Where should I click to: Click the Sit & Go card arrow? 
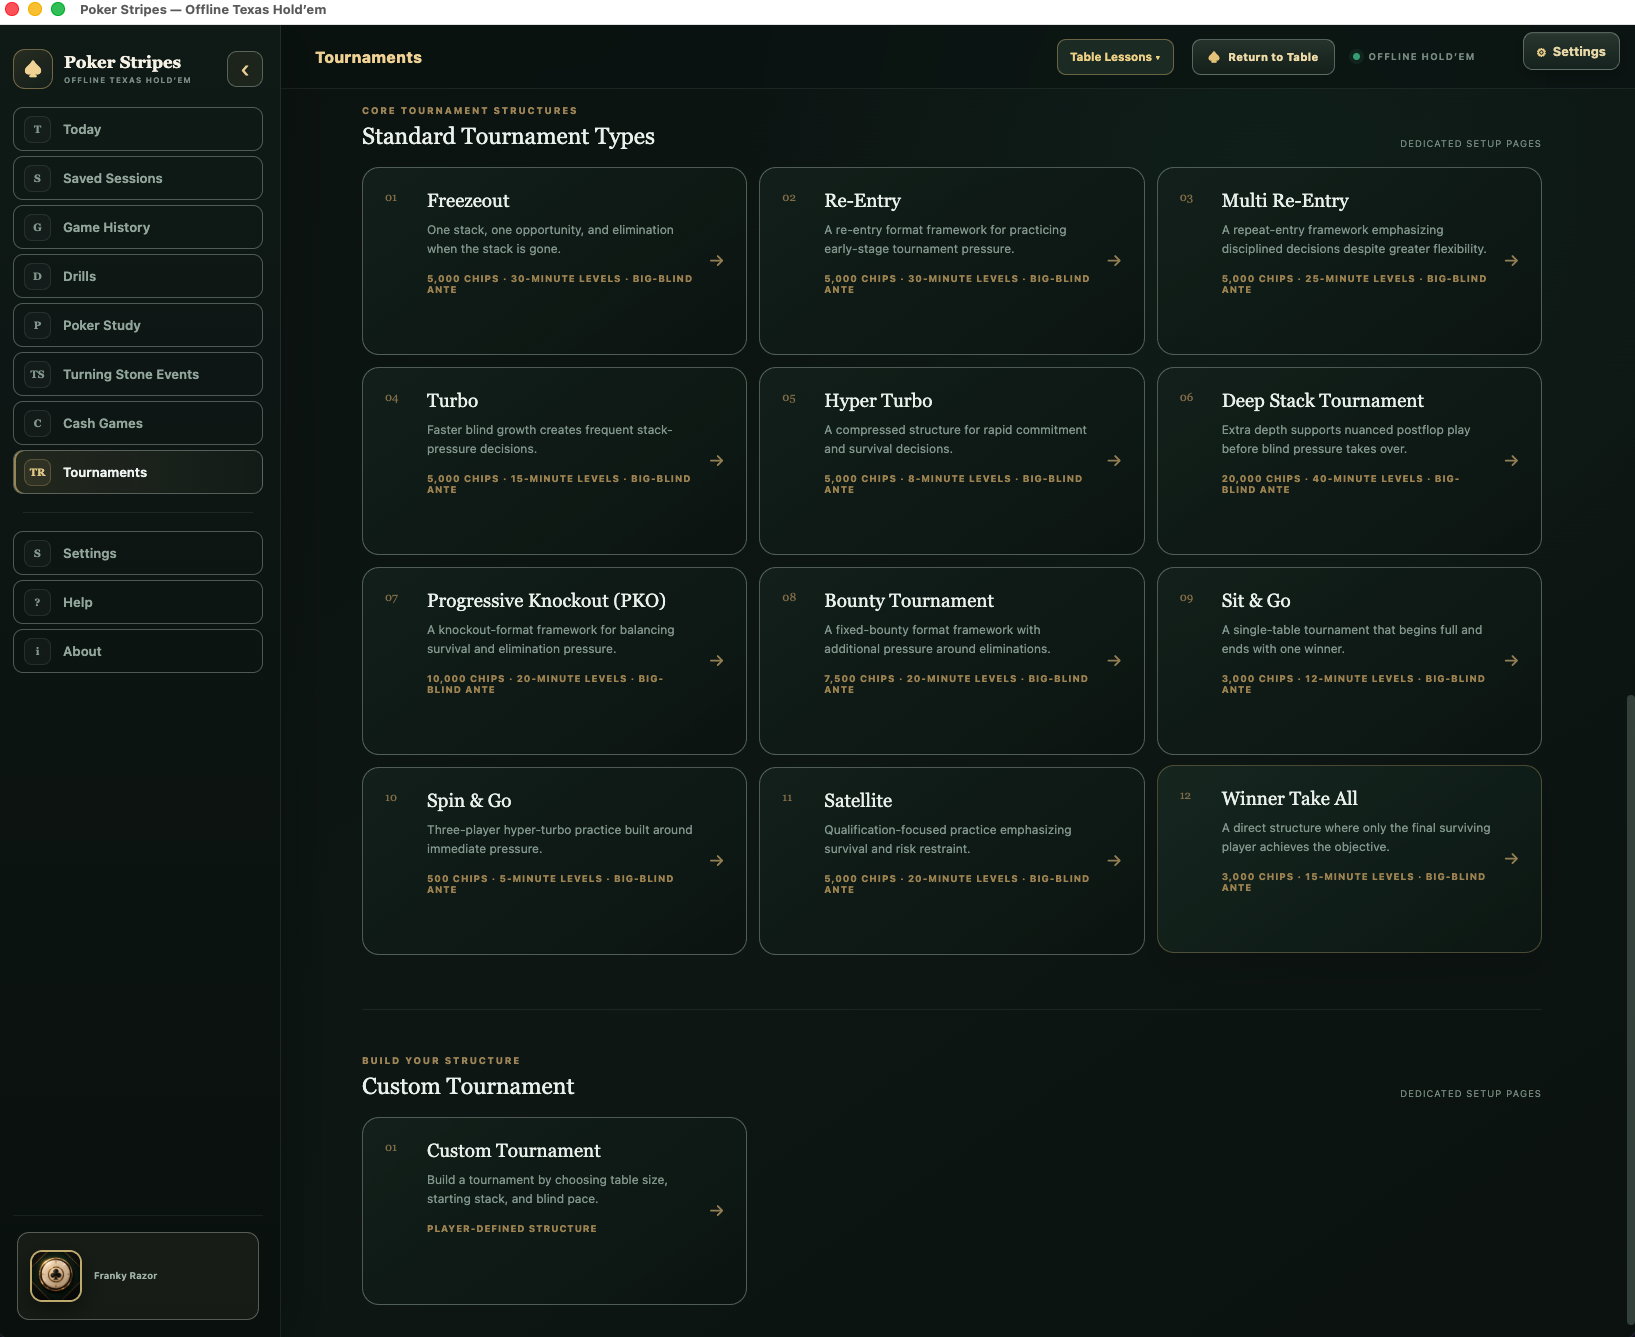(1512, 660)
